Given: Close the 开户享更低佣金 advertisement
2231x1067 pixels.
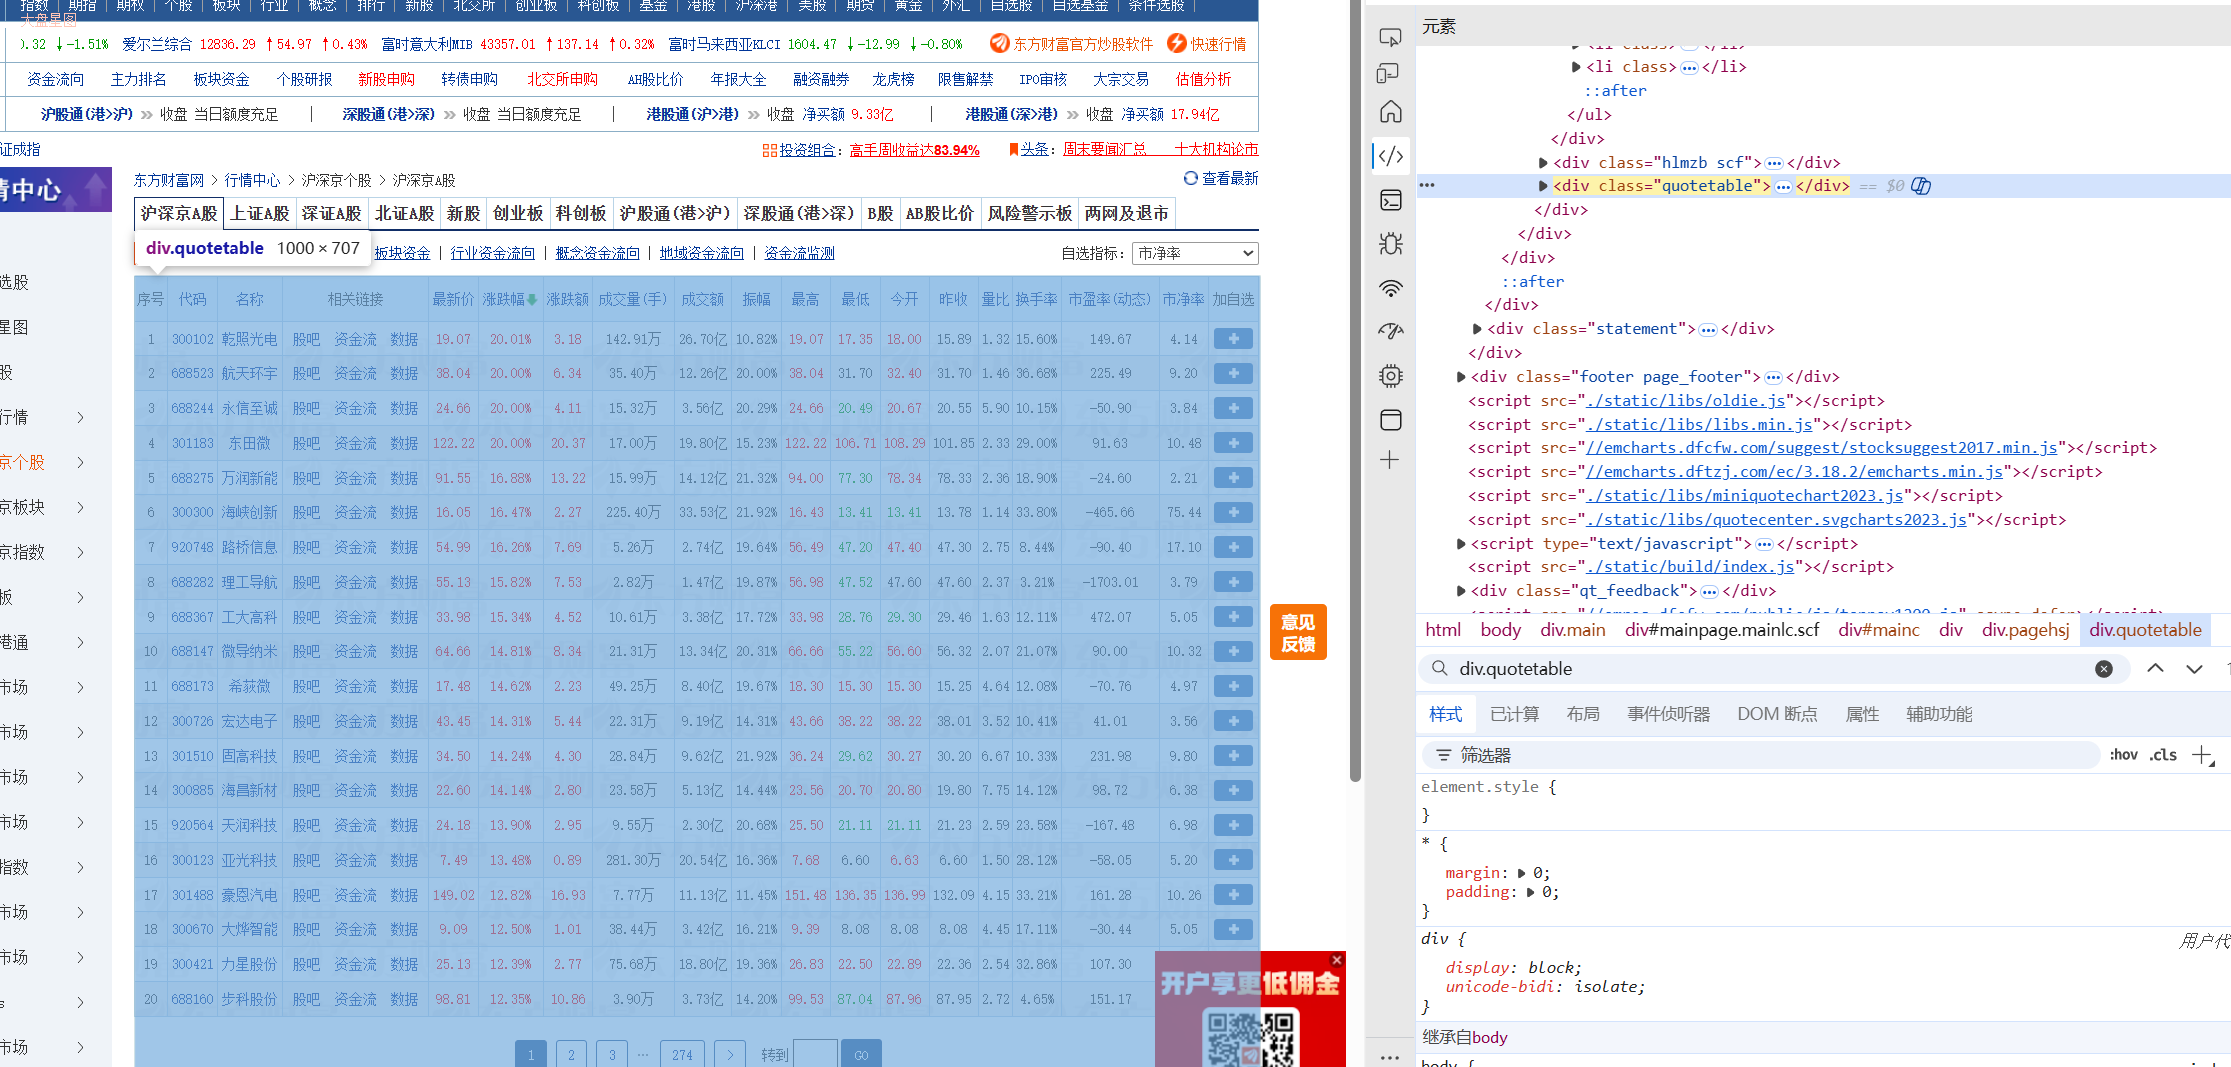Looking at the screenshot, I should point(1336,960).
